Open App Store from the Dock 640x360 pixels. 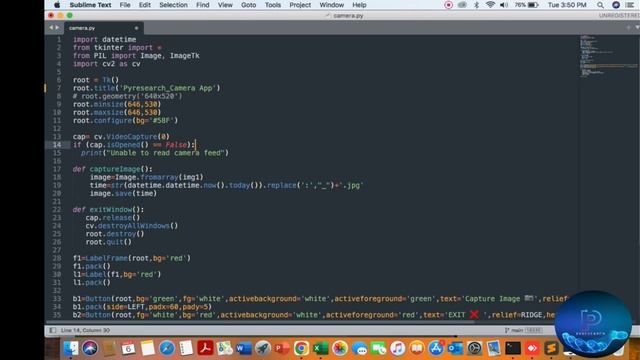(x=436, y=348)
